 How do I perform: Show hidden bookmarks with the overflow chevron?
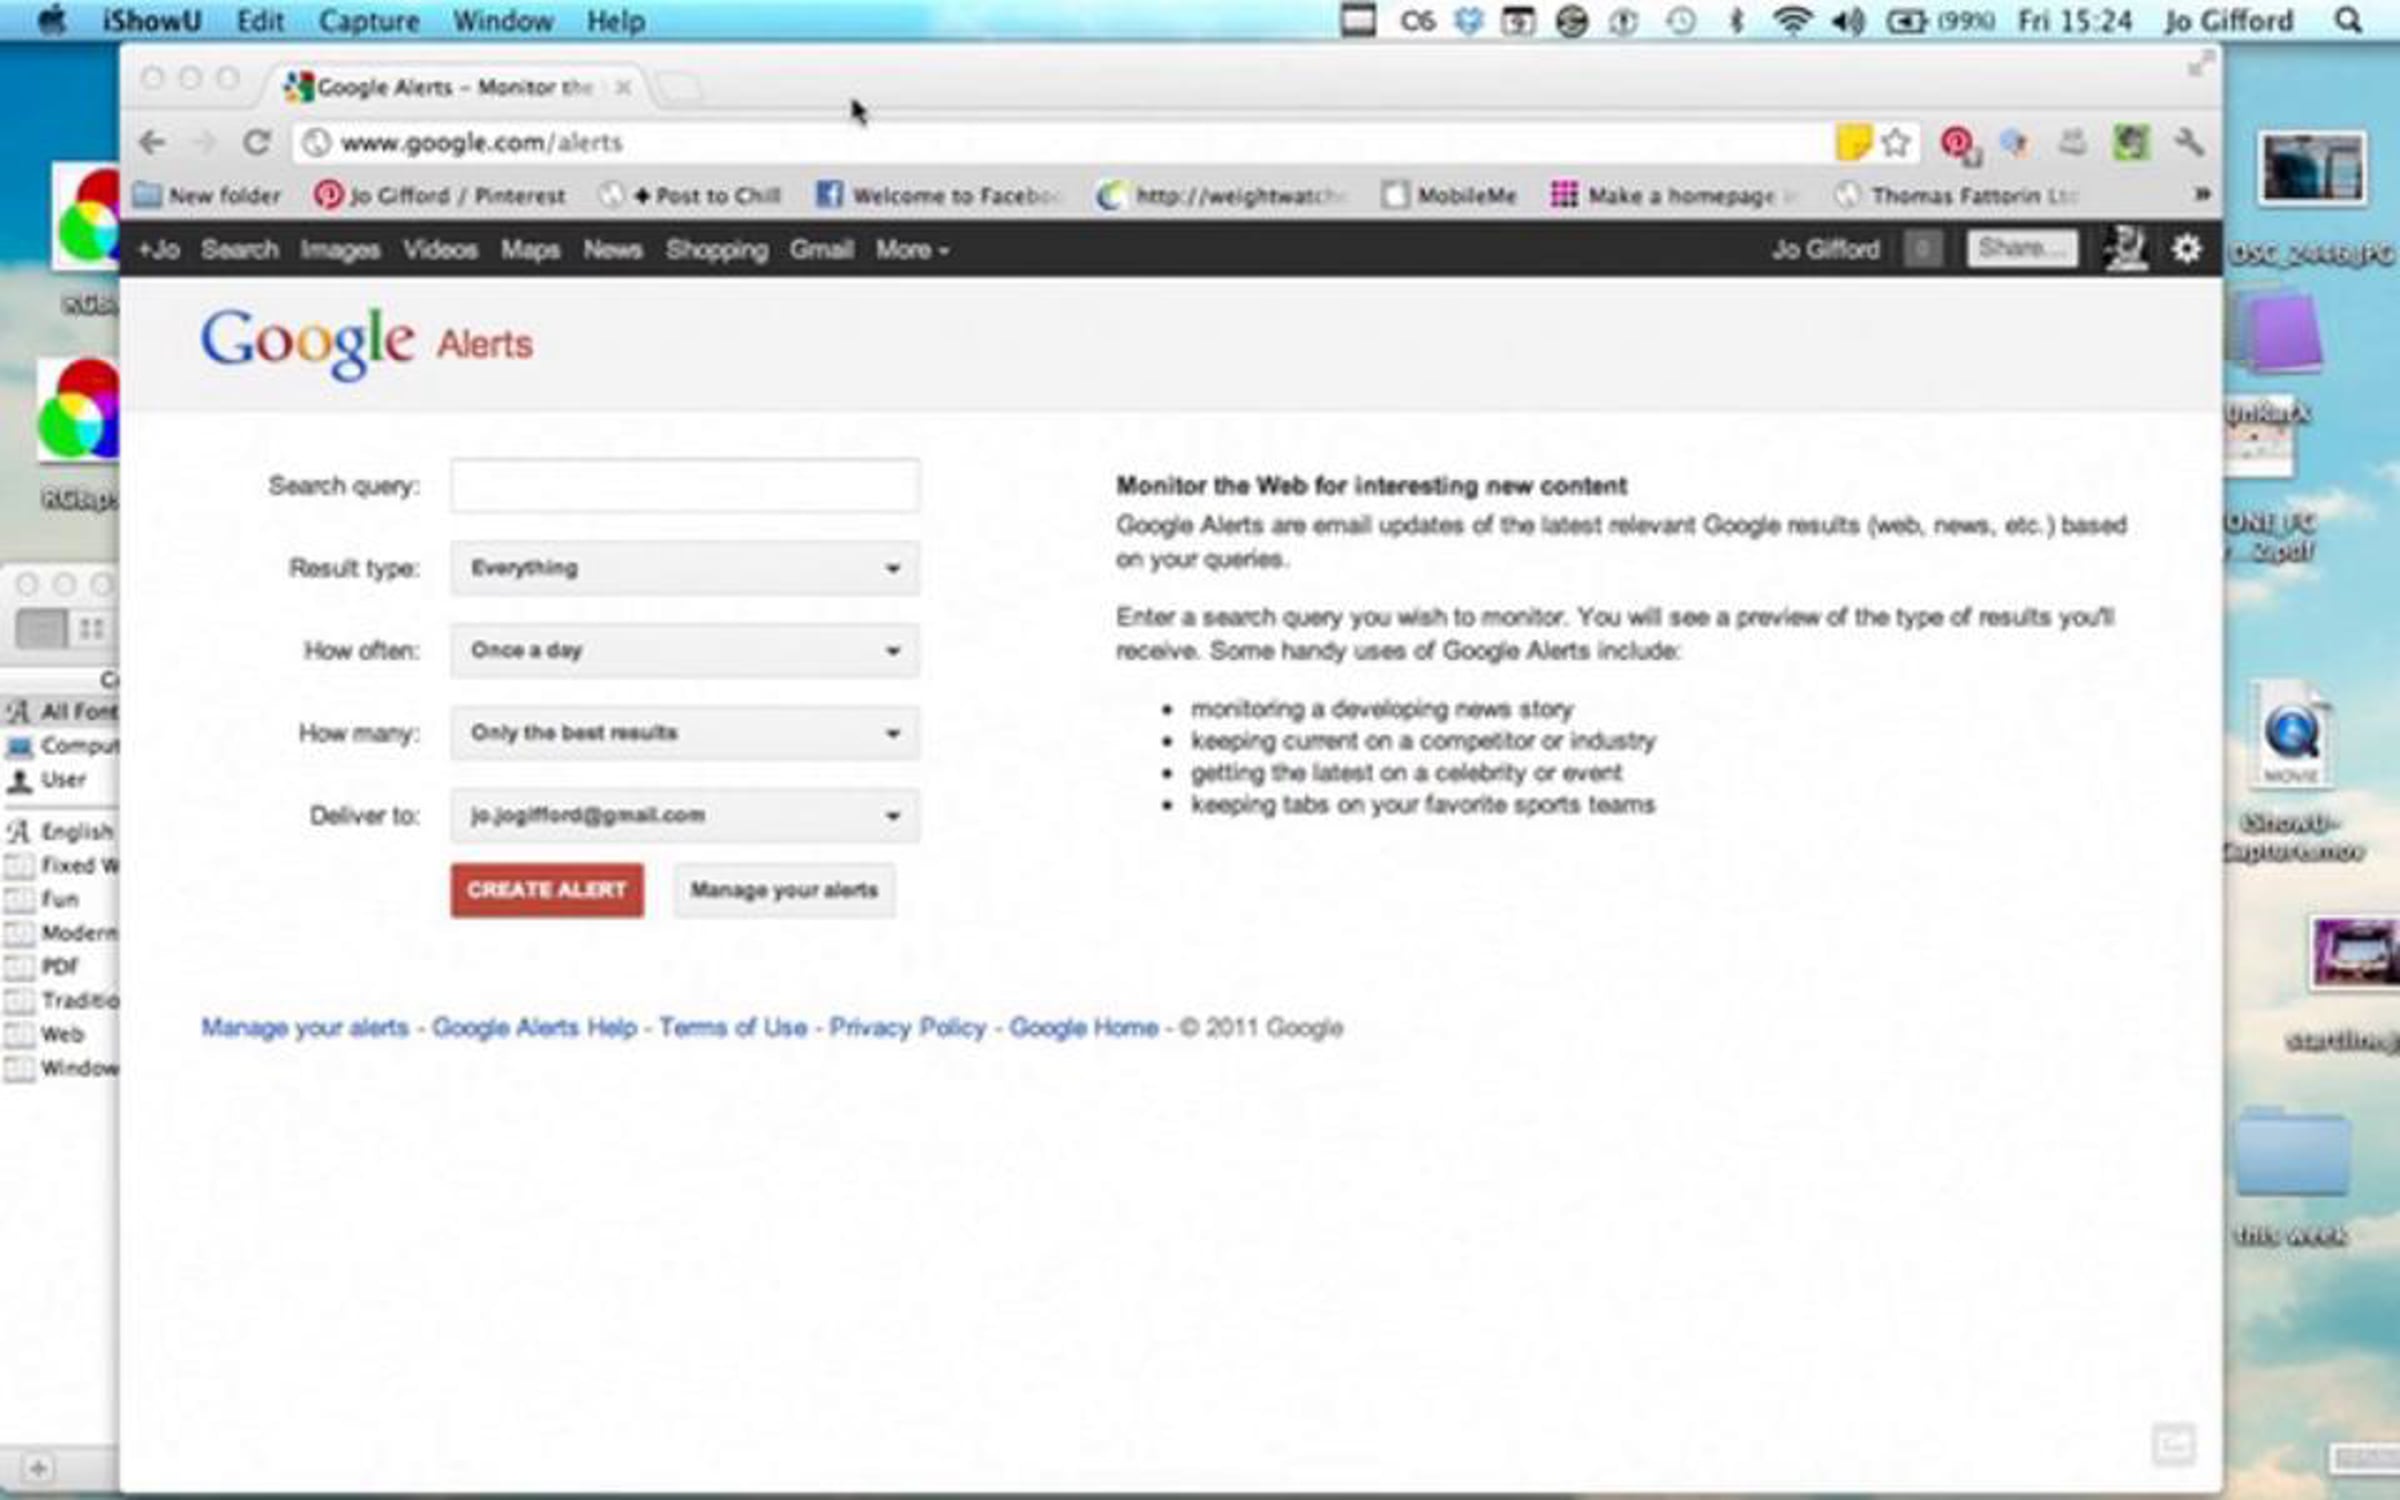(x=2201, y=194)
